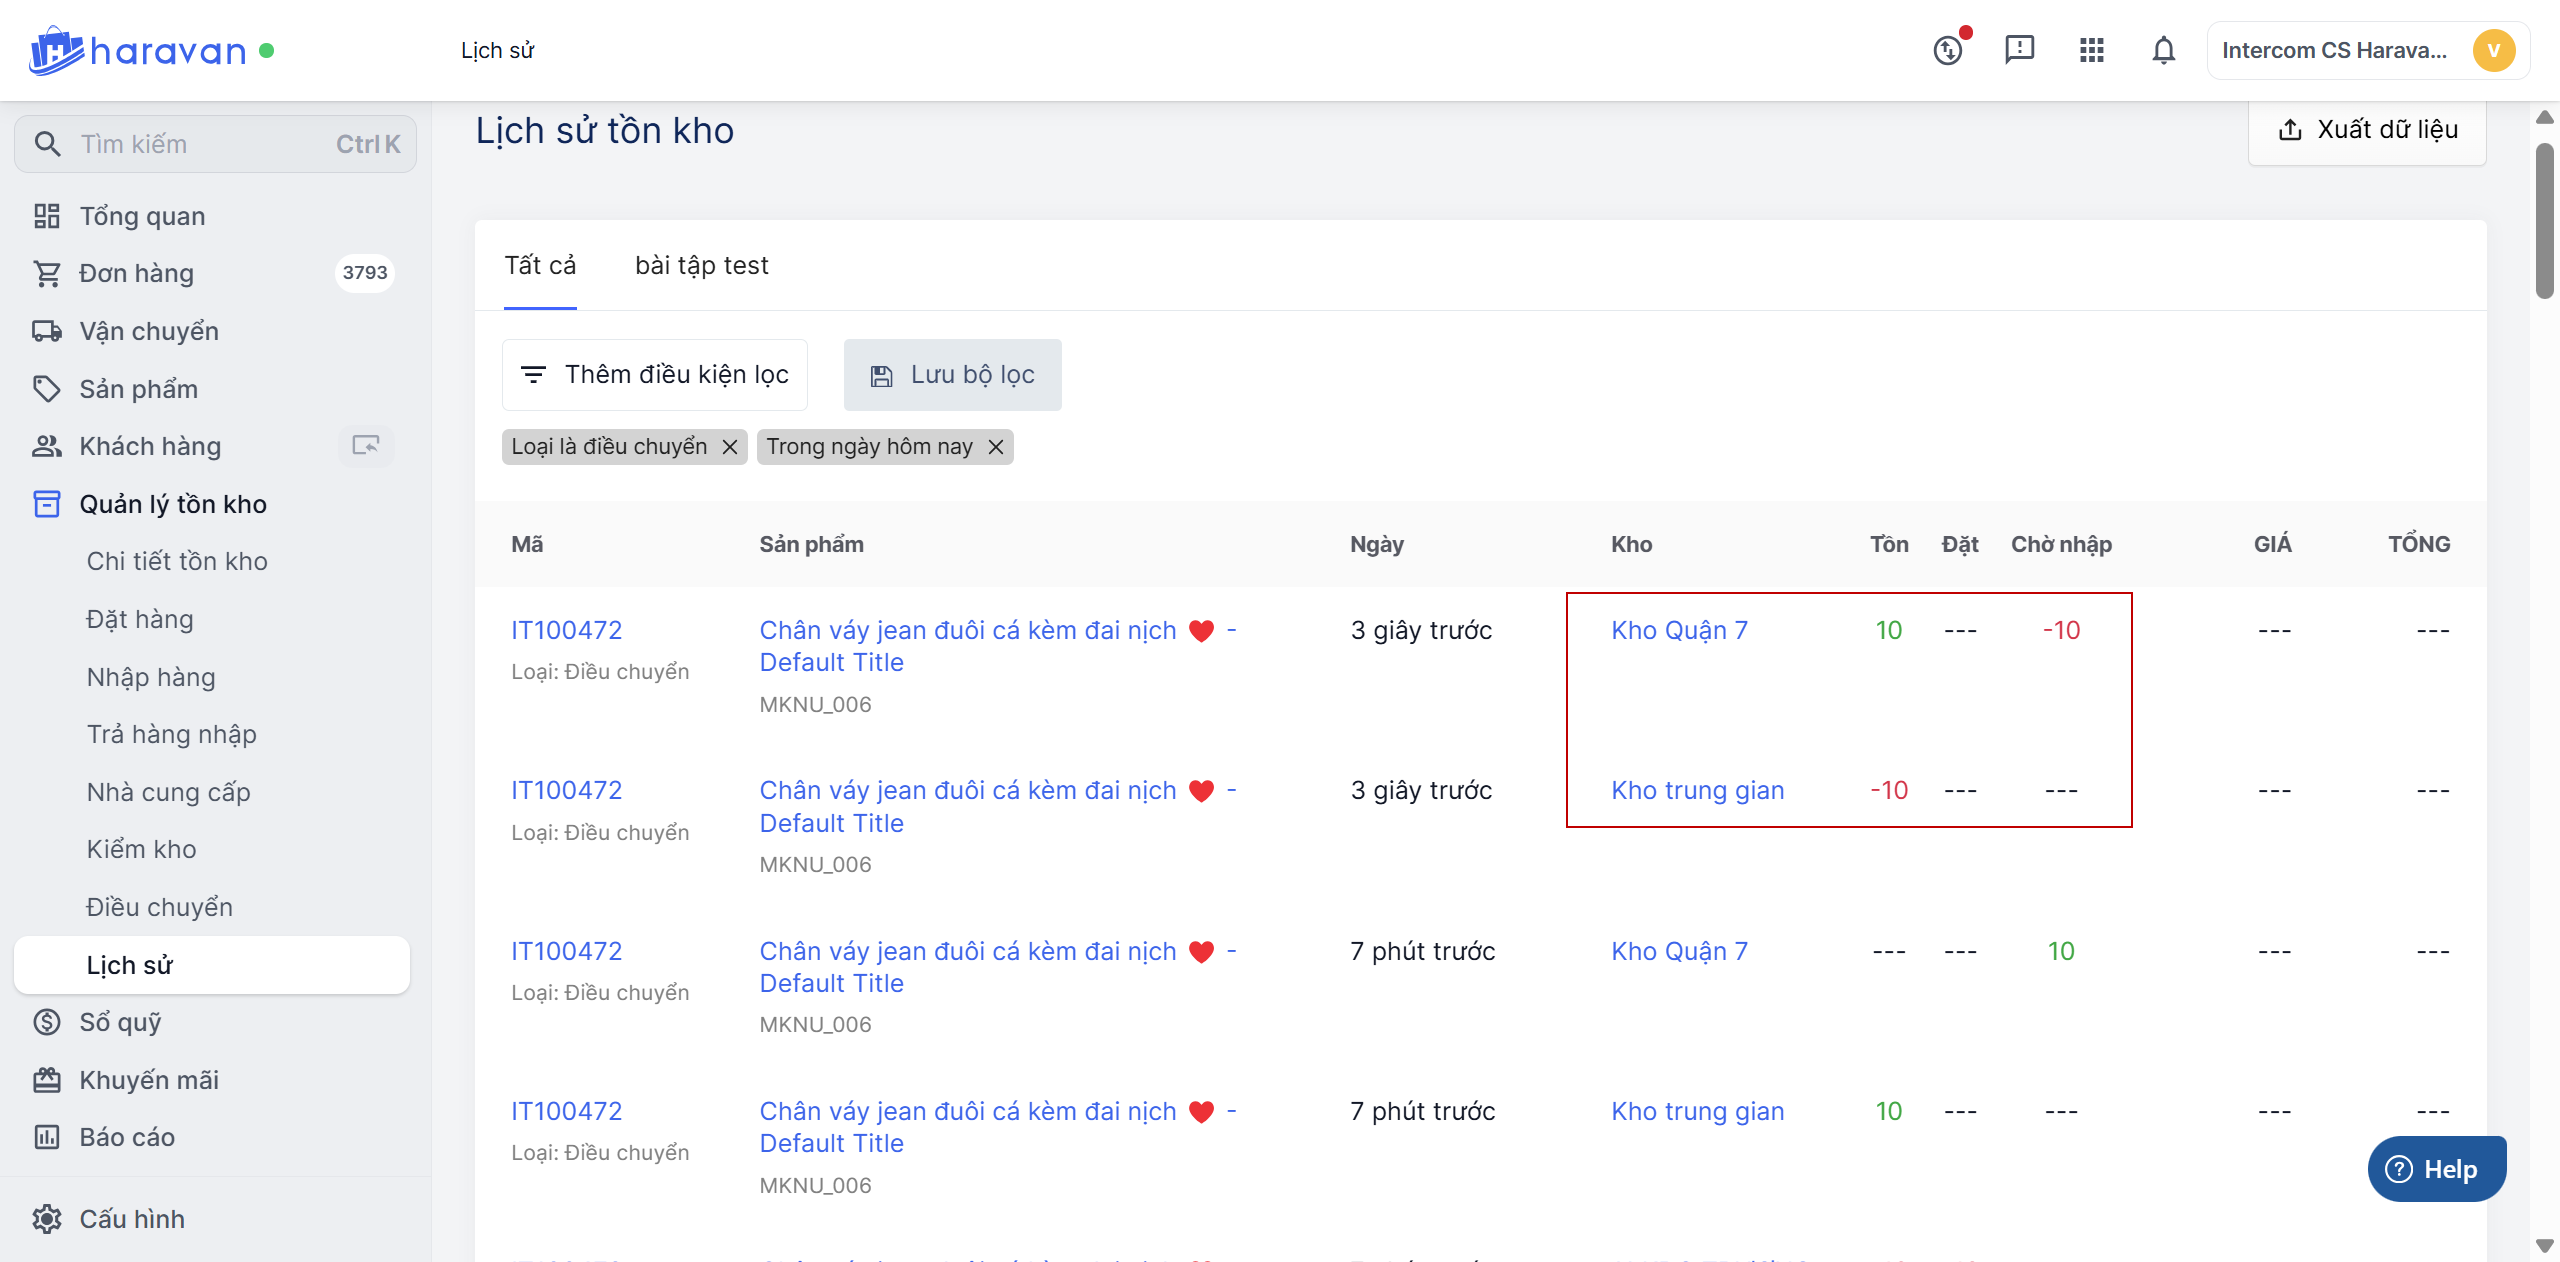Click Xuất dữ liệu export button

[2367, 130]
